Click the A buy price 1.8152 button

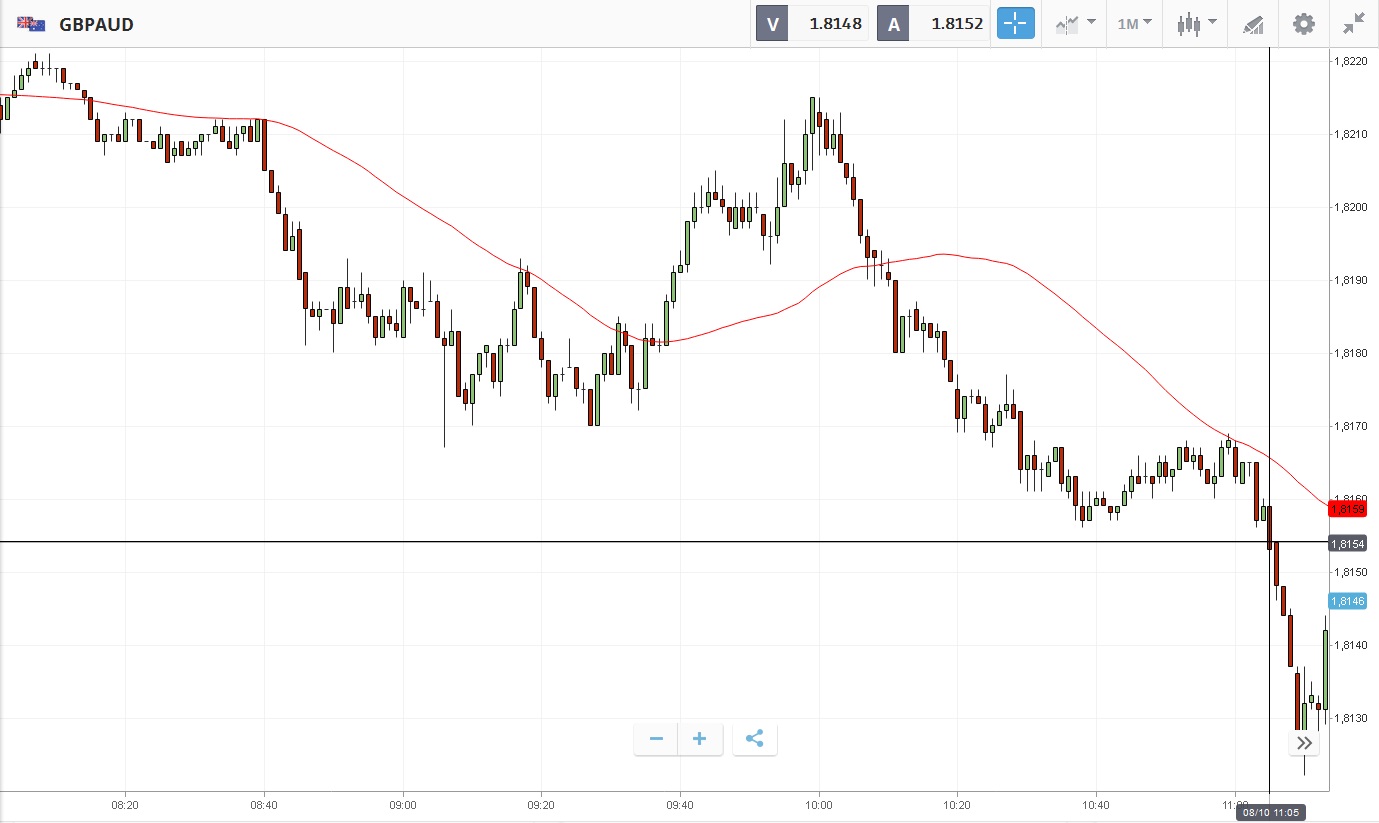(x=933, y=23)
